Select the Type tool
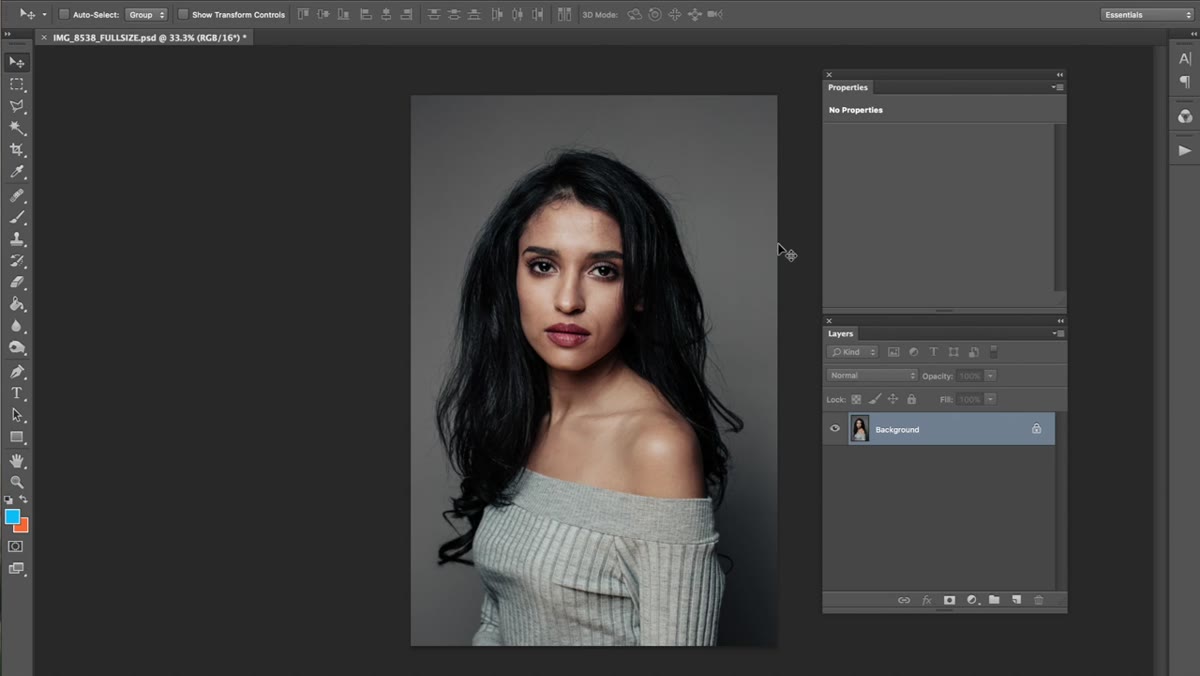 [17, 393]
